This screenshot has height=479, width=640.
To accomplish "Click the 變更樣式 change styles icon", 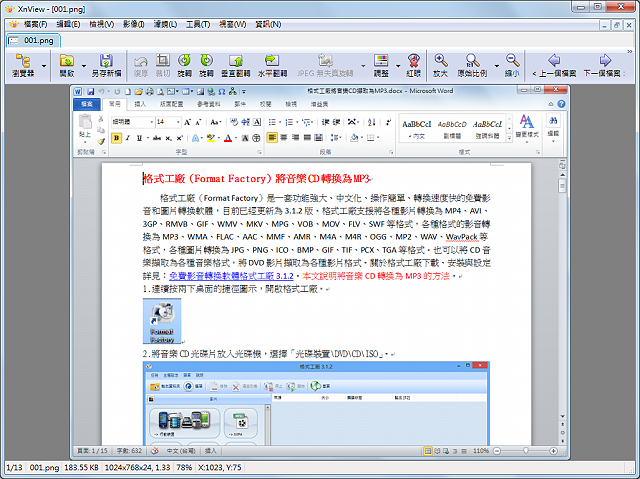I will pos(527,126).
